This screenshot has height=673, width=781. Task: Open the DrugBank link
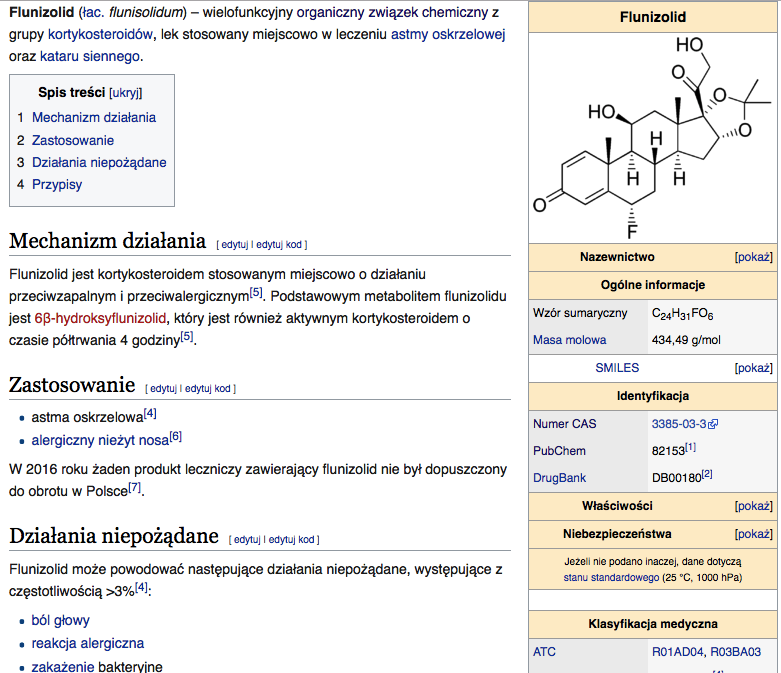point(559,478)
